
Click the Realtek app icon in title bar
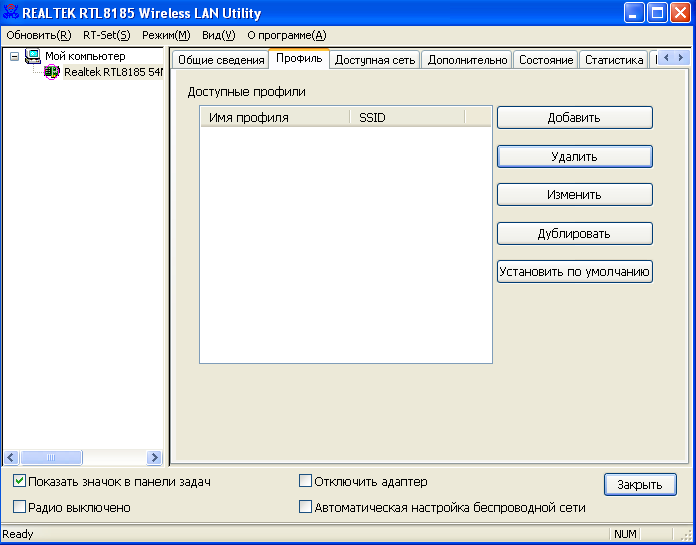11,13
